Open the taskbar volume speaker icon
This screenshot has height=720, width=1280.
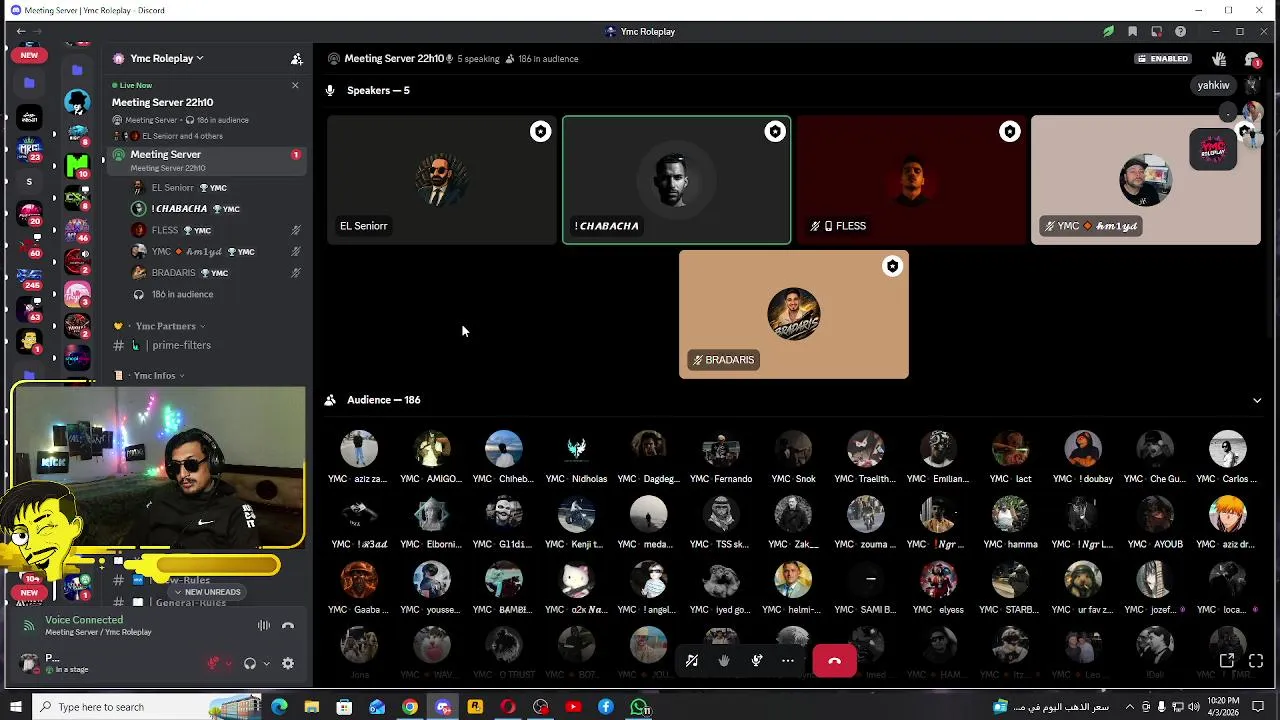(1194, 707)
